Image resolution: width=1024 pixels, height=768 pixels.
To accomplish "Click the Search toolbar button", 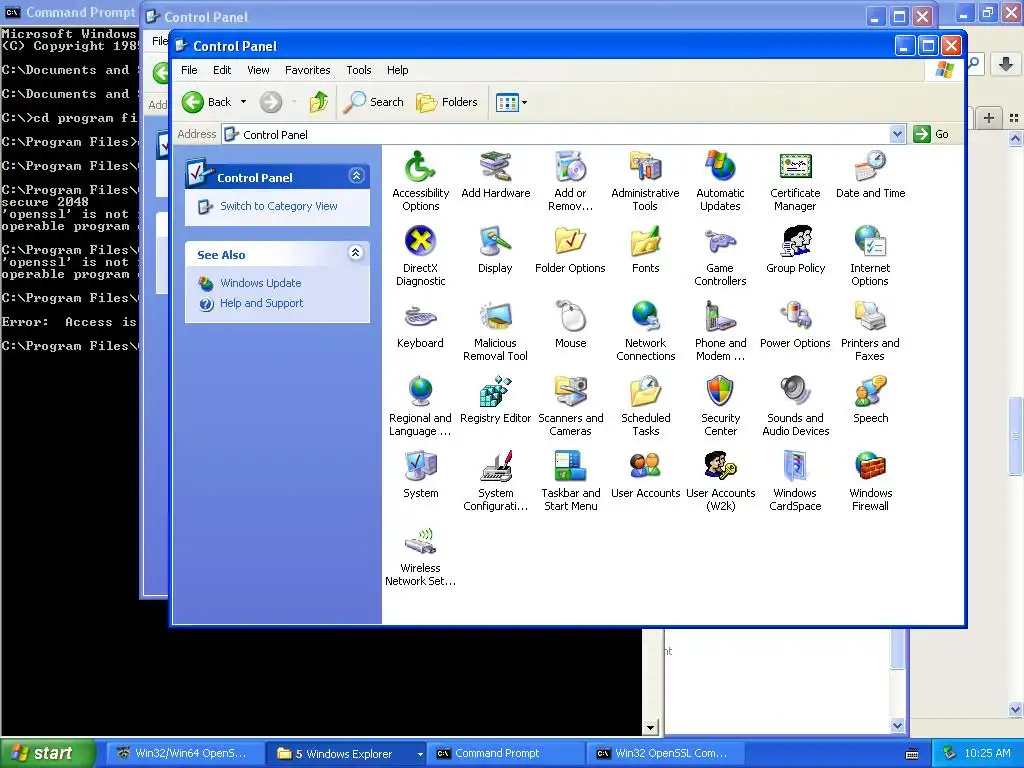I will pyautogui.click(x=374, y=102).
